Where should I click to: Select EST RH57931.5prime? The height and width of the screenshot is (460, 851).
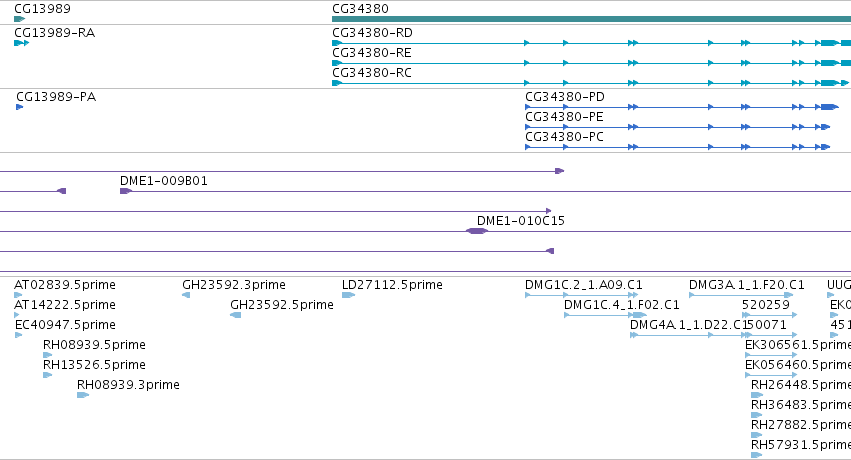tap(801, 445)
